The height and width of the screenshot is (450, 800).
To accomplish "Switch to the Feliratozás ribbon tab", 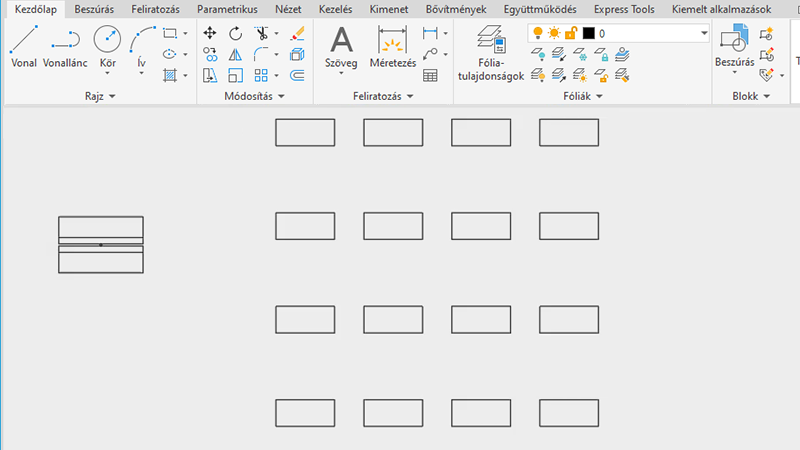I will pyautogui.click(x=155, y=9).
